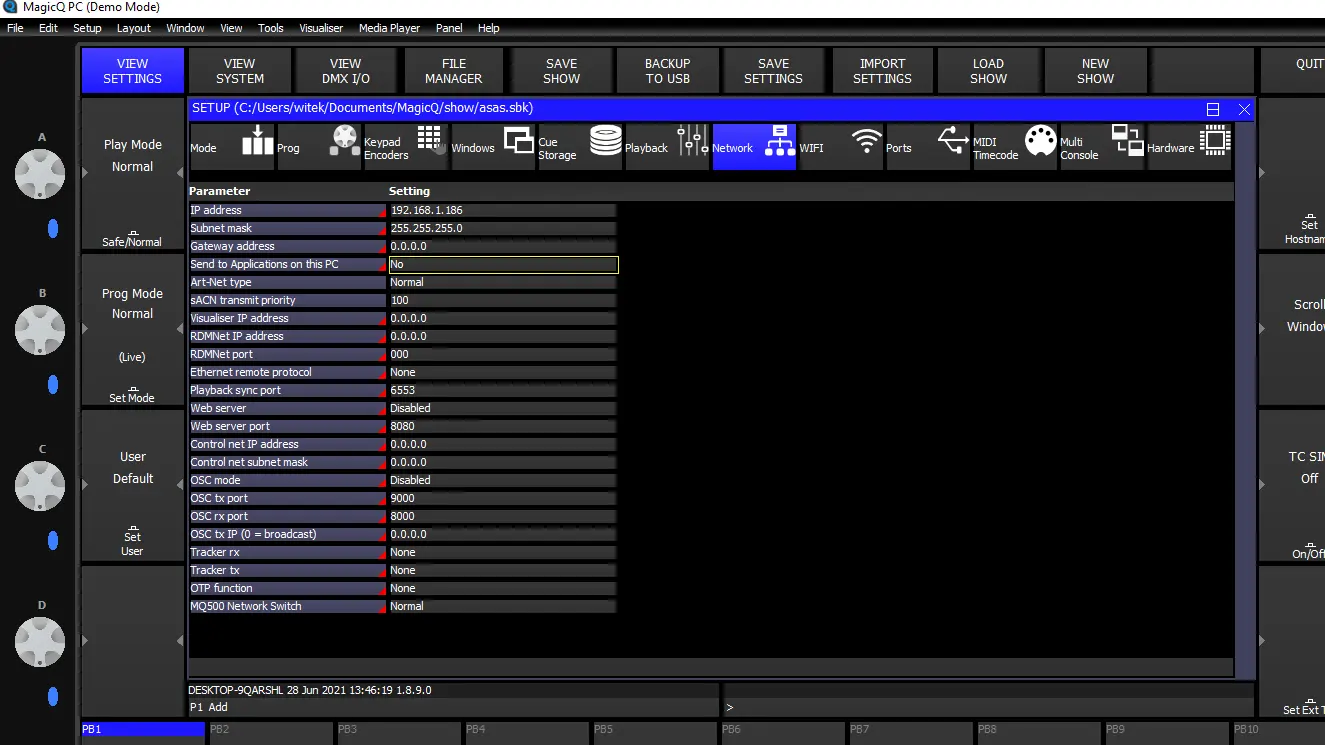Click the Prog Mode Set Mode button
Viewport: 1325px width, 745px height.
[132, 393]
